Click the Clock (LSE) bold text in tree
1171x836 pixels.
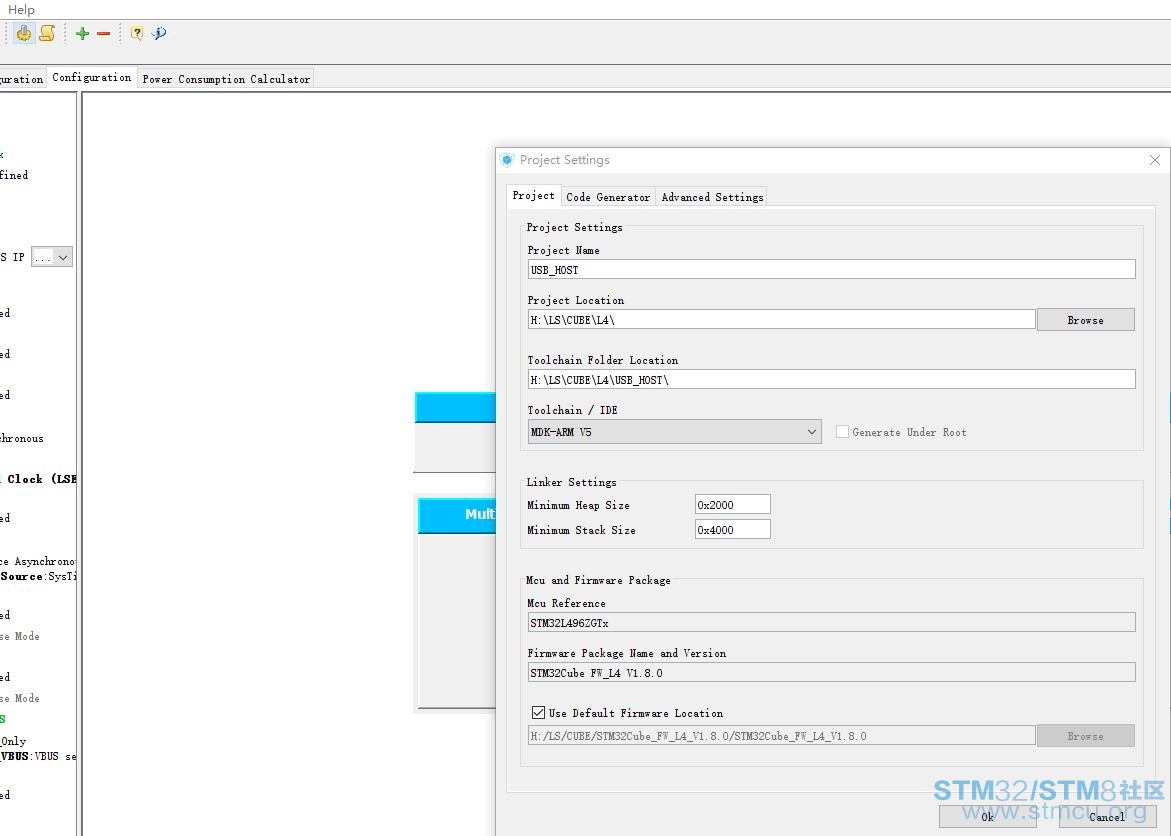coord(42,479)
